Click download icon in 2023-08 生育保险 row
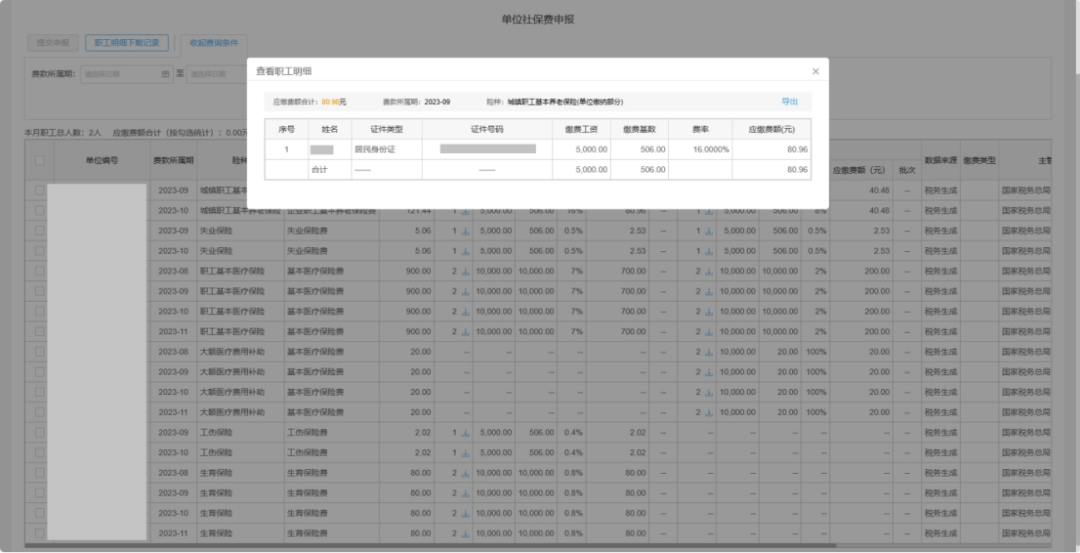 point(465,473)
